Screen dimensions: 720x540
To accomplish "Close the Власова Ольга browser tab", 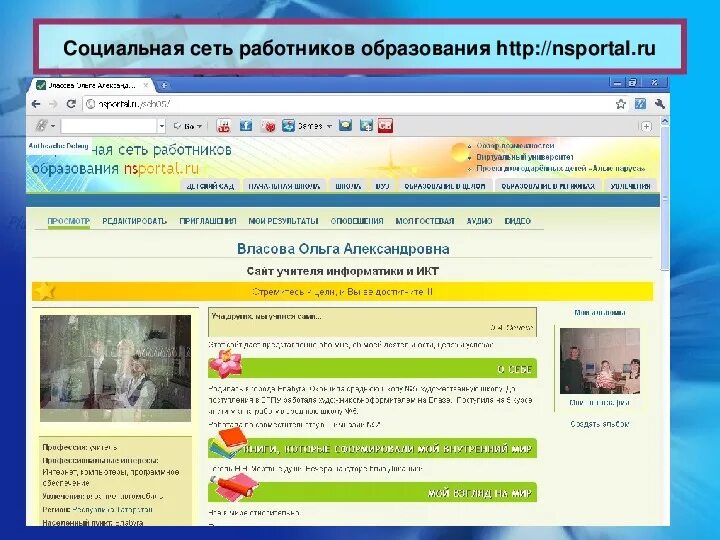I will tap(146, 85).
